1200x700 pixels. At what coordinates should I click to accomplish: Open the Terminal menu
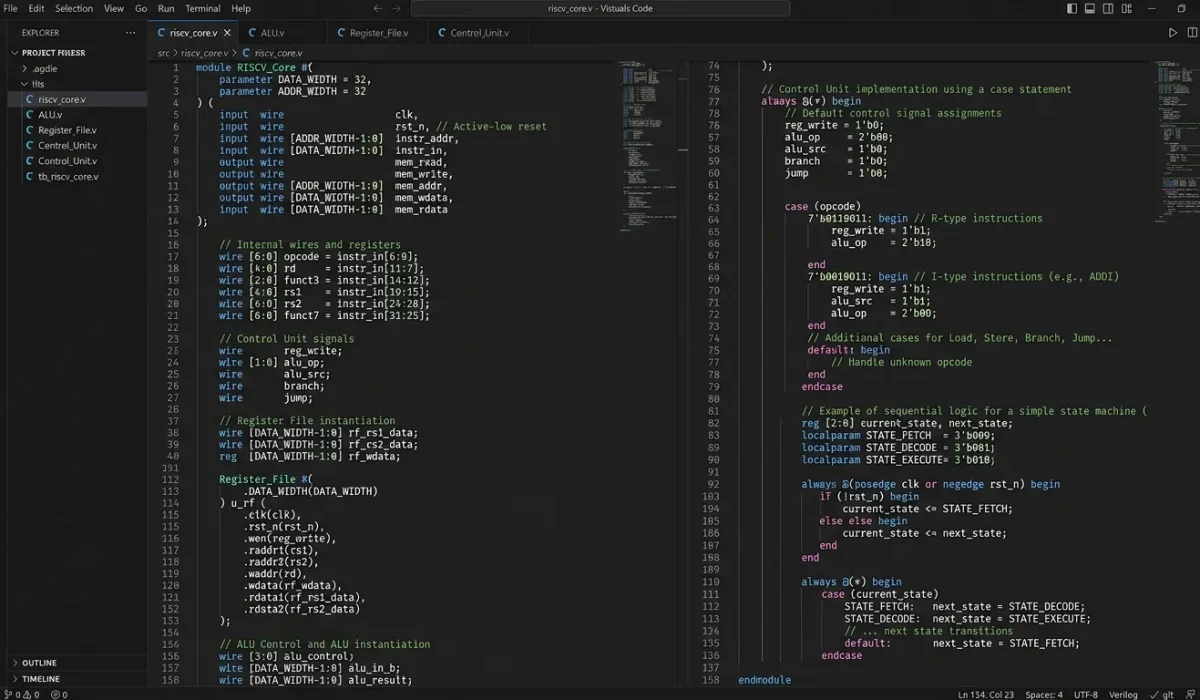coord(203,8)
